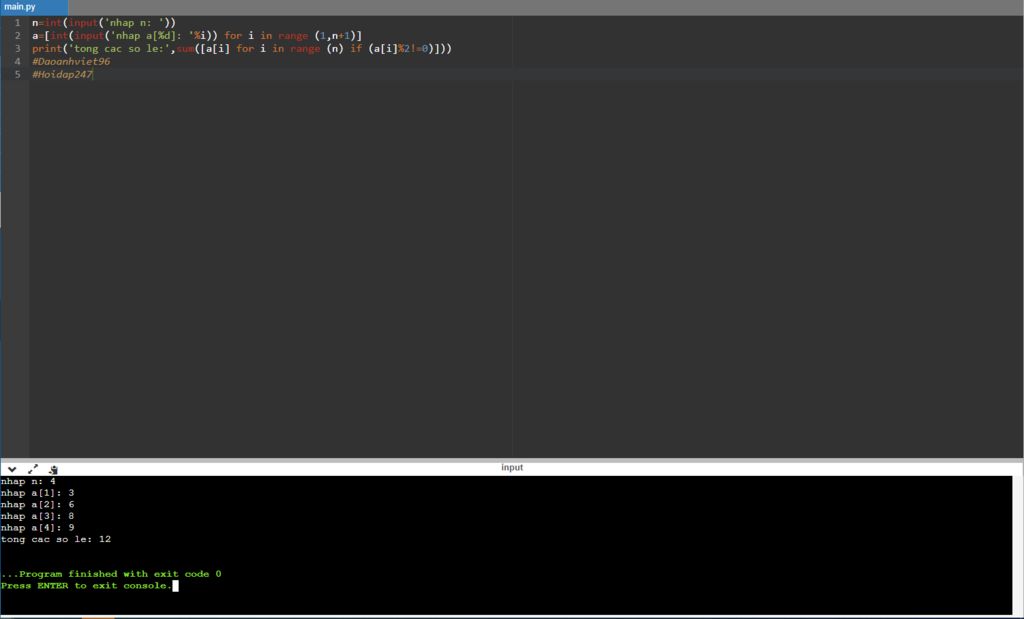
Task: Click the code line n=int(input('nhap n: '))
Action: pos(104,23)
